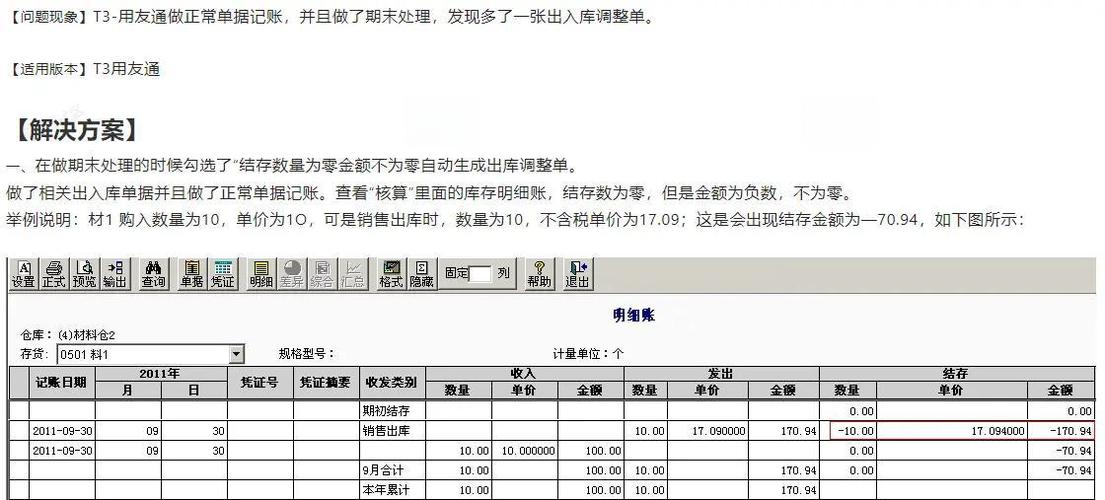The height and width of the screenshot is (500, 1105).
Task: Click the 日 sub-column header
Action: (195, 390)
